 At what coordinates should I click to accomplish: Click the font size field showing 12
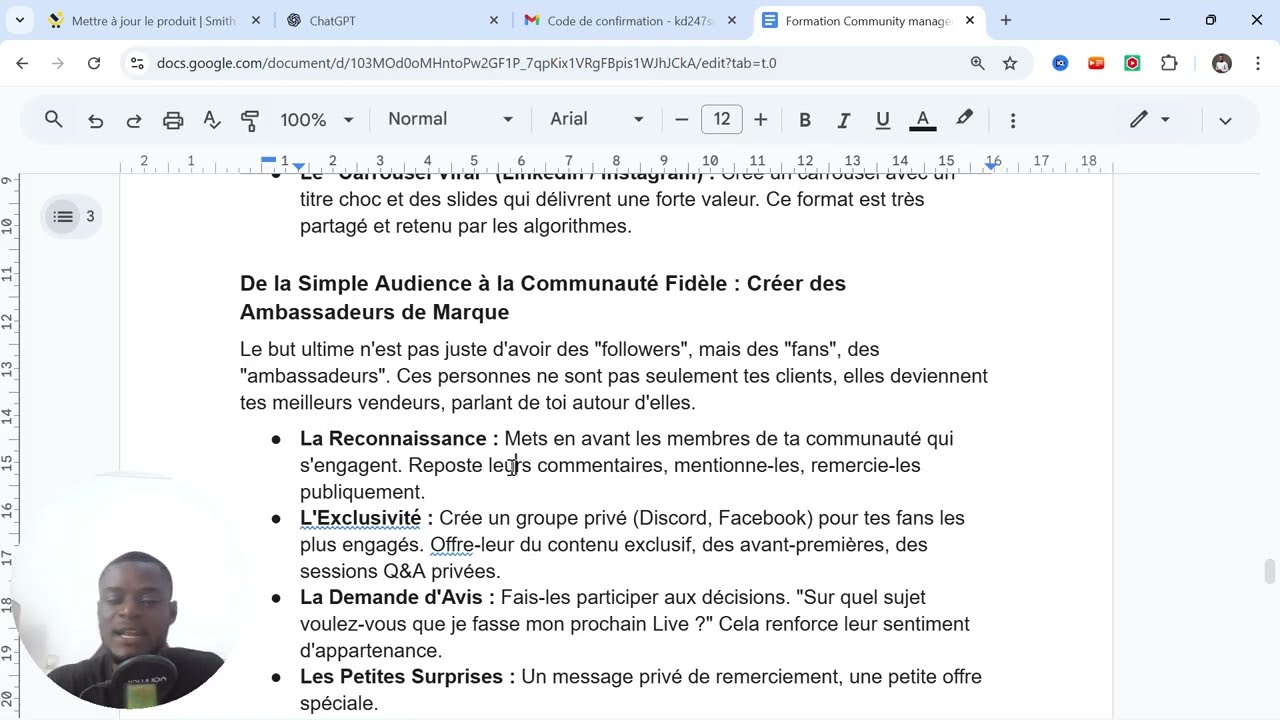[x=721, y=120]
